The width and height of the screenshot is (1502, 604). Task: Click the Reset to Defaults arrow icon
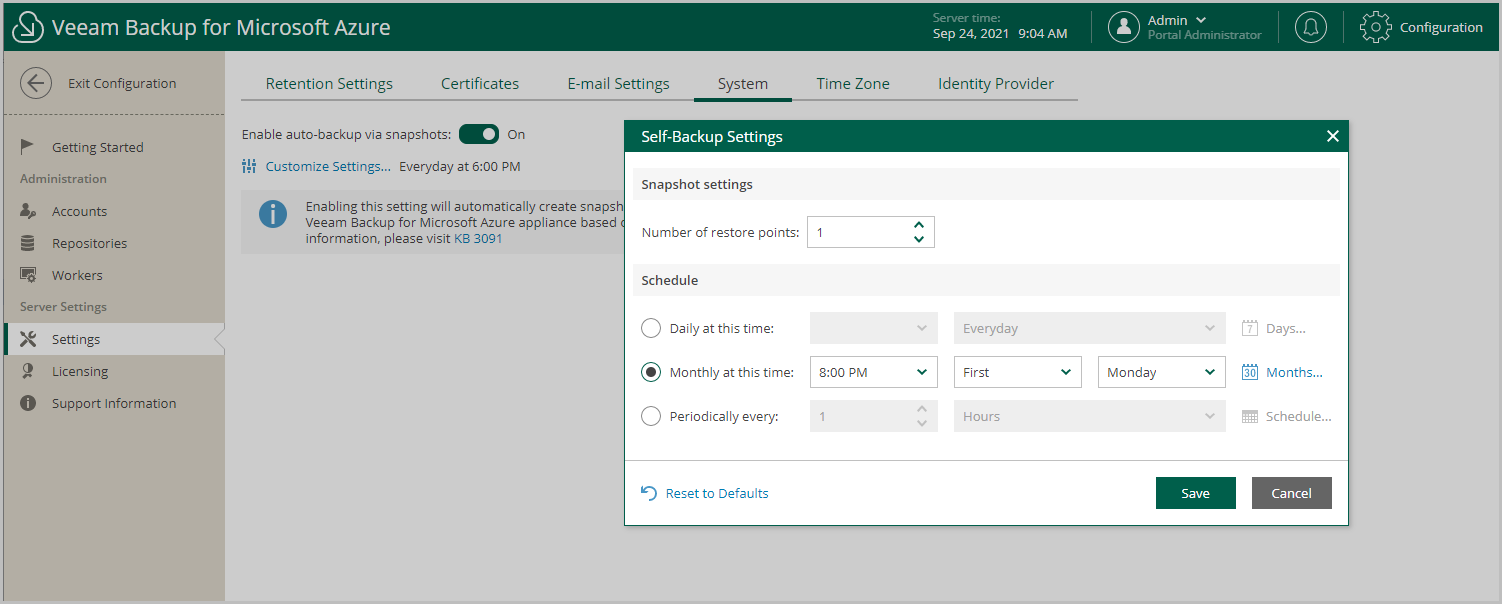649,493
